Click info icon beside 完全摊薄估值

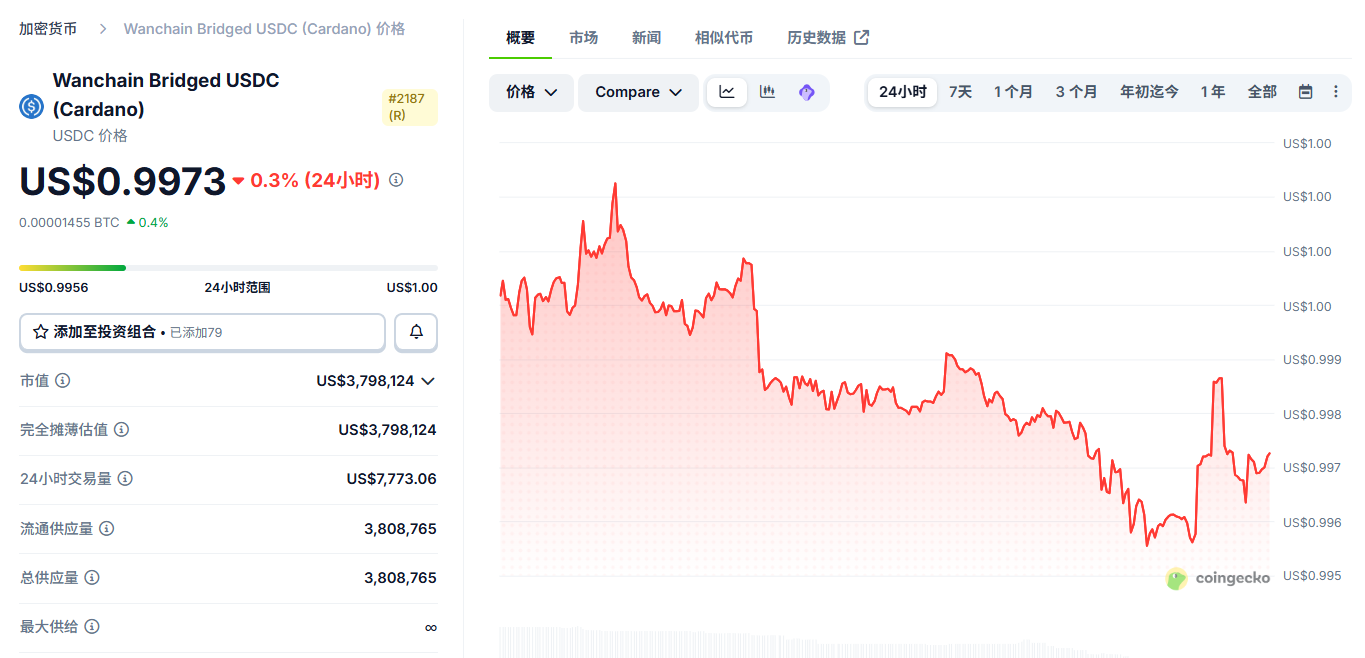121,430
